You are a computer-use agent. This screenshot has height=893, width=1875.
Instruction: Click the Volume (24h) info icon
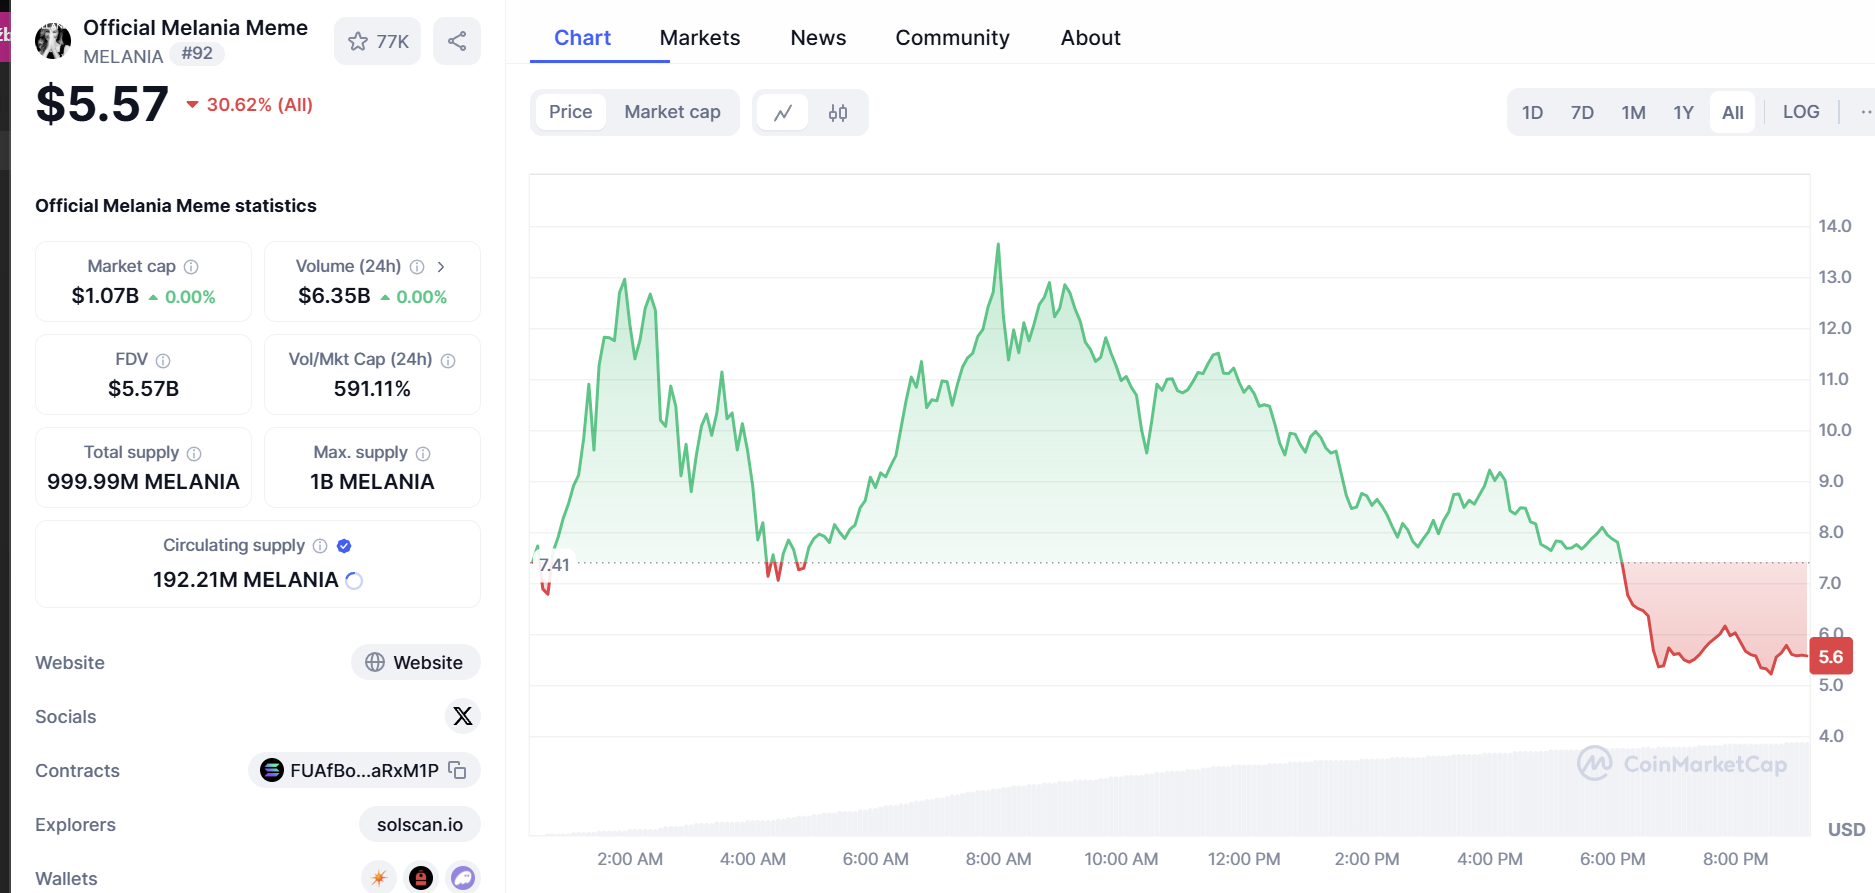pos(417,267)
